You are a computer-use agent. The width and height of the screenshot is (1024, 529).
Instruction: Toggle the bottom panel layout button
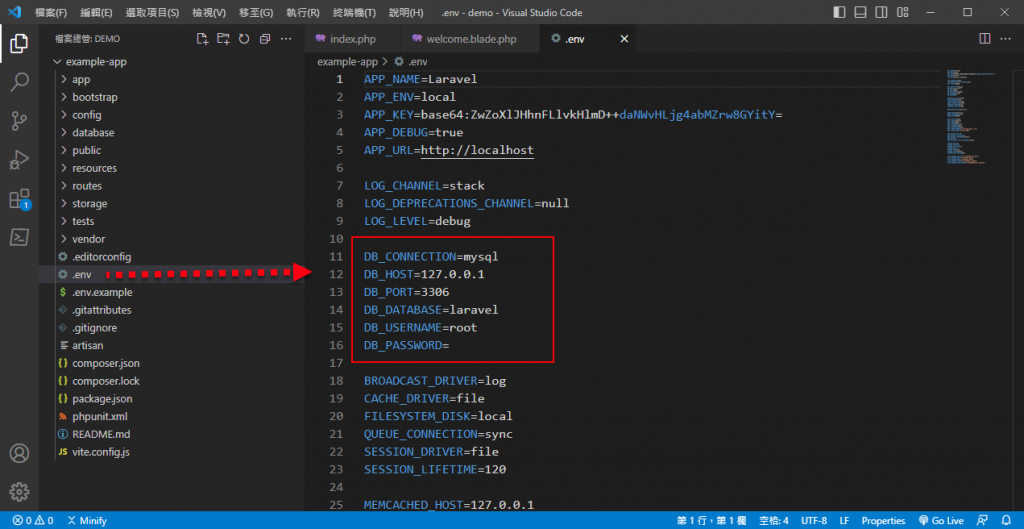coord(860,12)
